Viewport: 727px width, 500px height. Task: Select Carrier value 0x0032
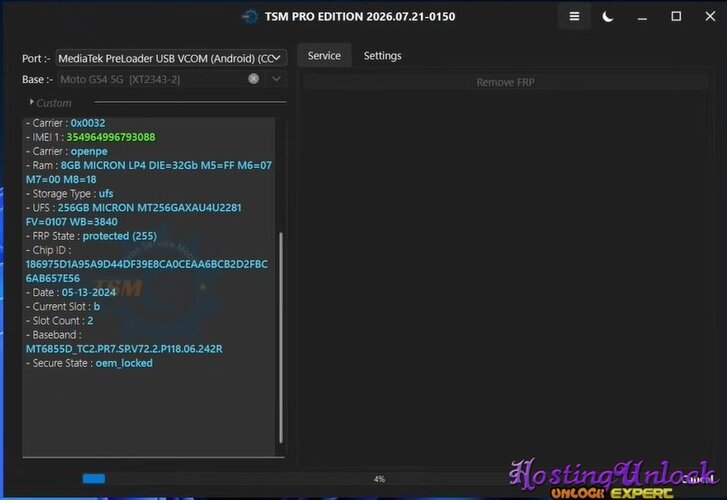tap(88, 123)
